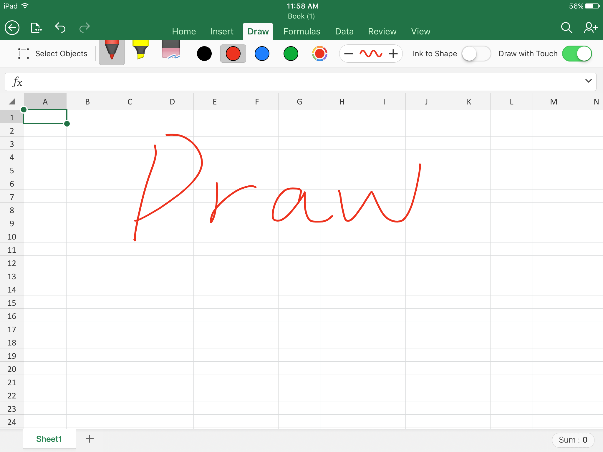Viewport: 603px width, 452px height.
Task: Pick the eraser tool
Action: [171, 52]
